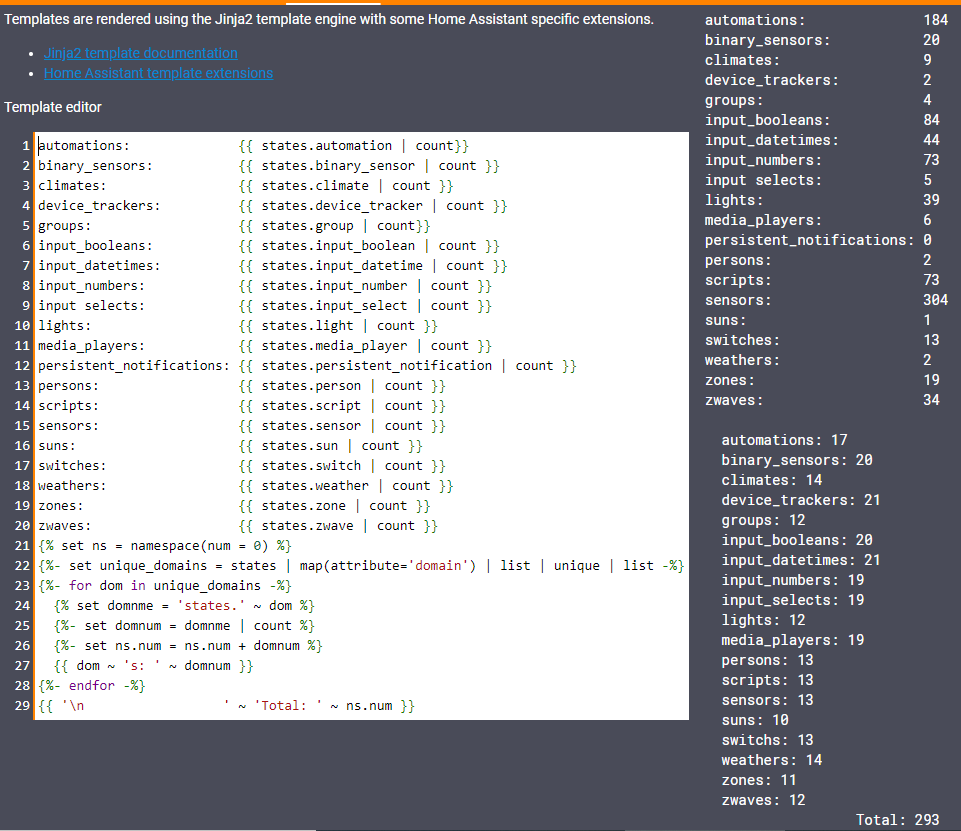Place cursor on 'states.binary_sensor | count' code
Screen dimensions: 961x831
point(368,165)
